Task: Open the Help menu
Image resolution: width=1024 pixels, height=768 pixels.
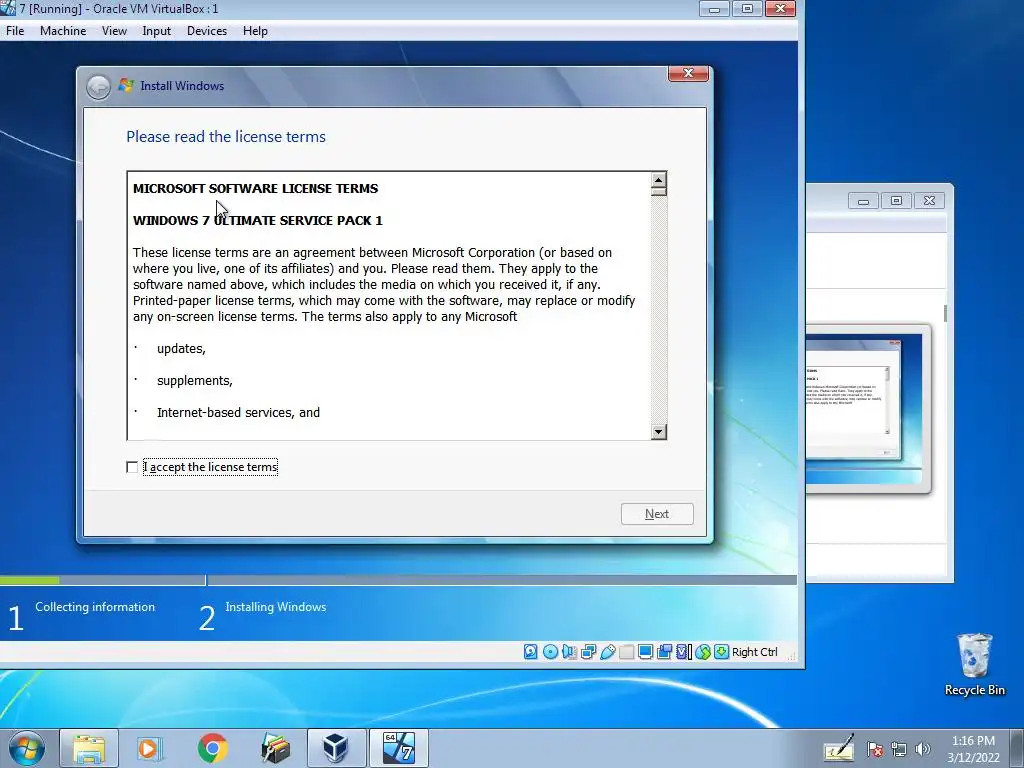Action: (255, 31)
